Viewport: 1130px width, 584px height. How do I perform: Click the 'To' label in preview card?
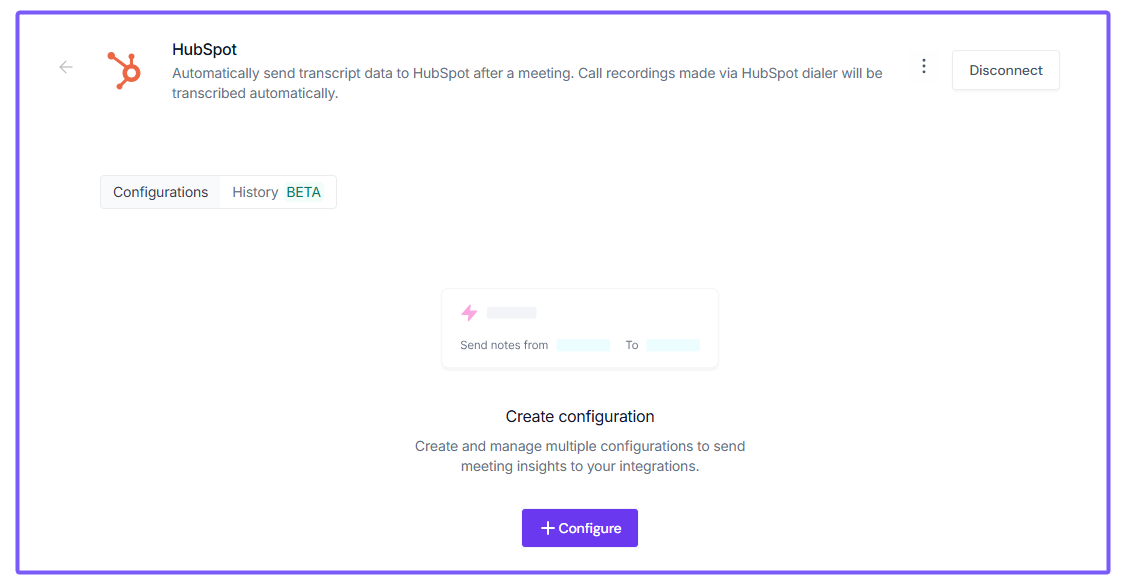point(632,345)
